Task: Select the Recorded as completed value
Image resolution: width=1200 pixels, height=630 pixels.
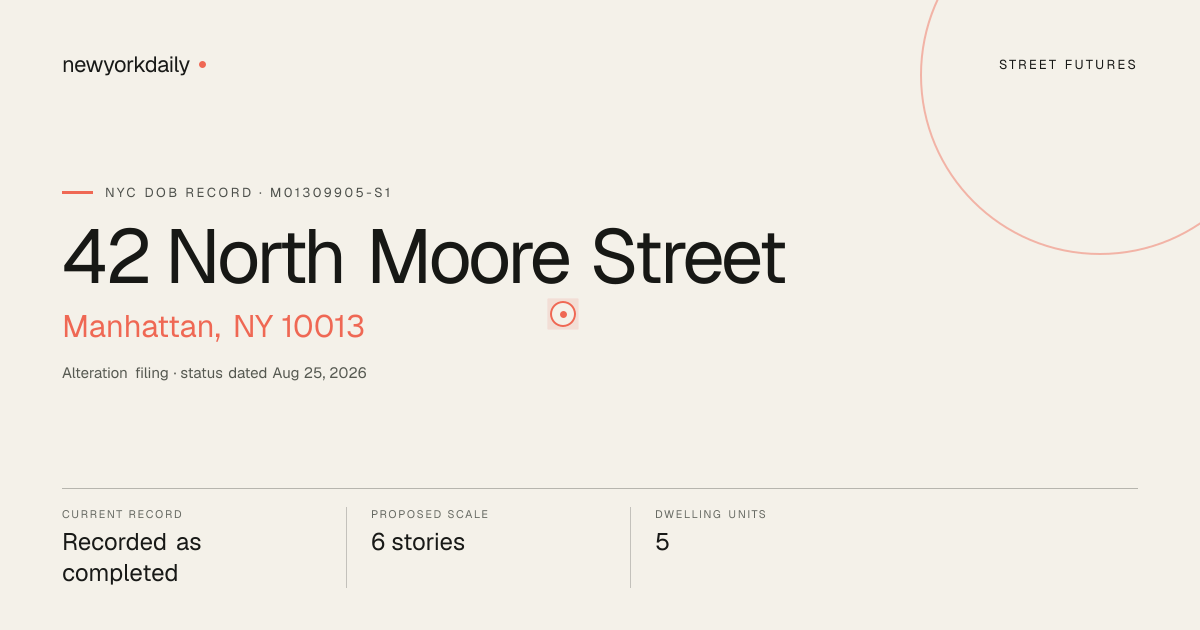Action: coord(132,558)
